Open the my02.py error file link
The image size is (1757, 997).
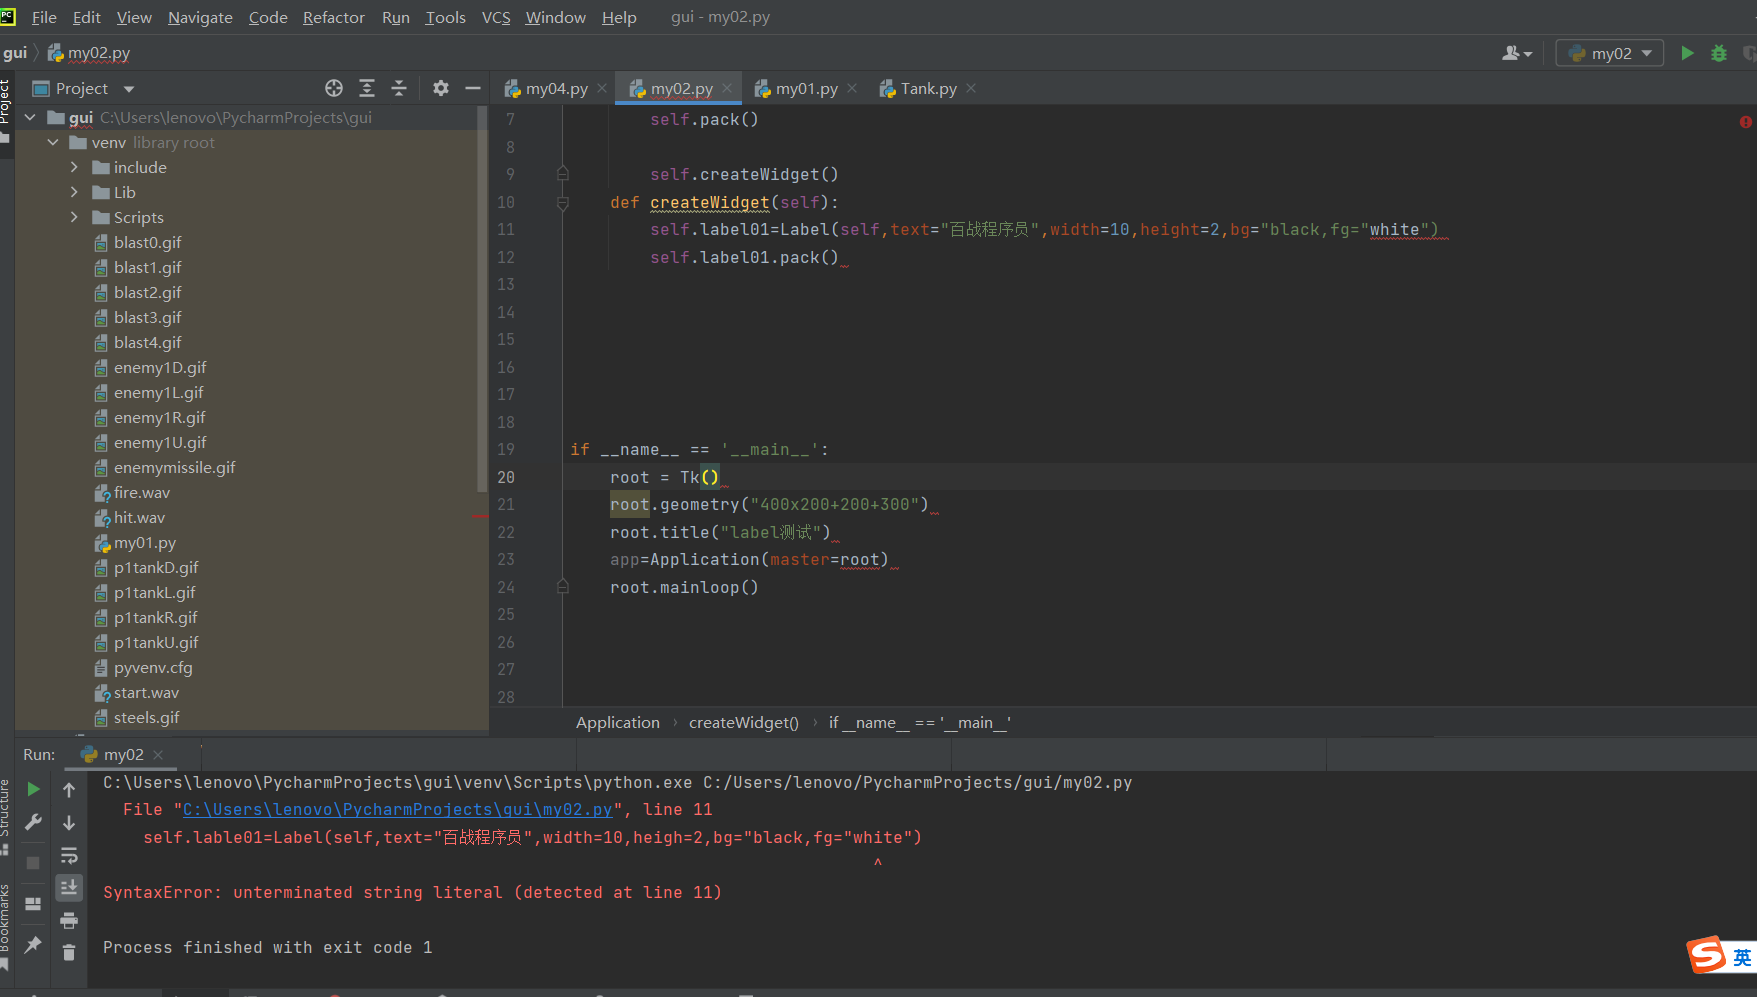point(397,810)
